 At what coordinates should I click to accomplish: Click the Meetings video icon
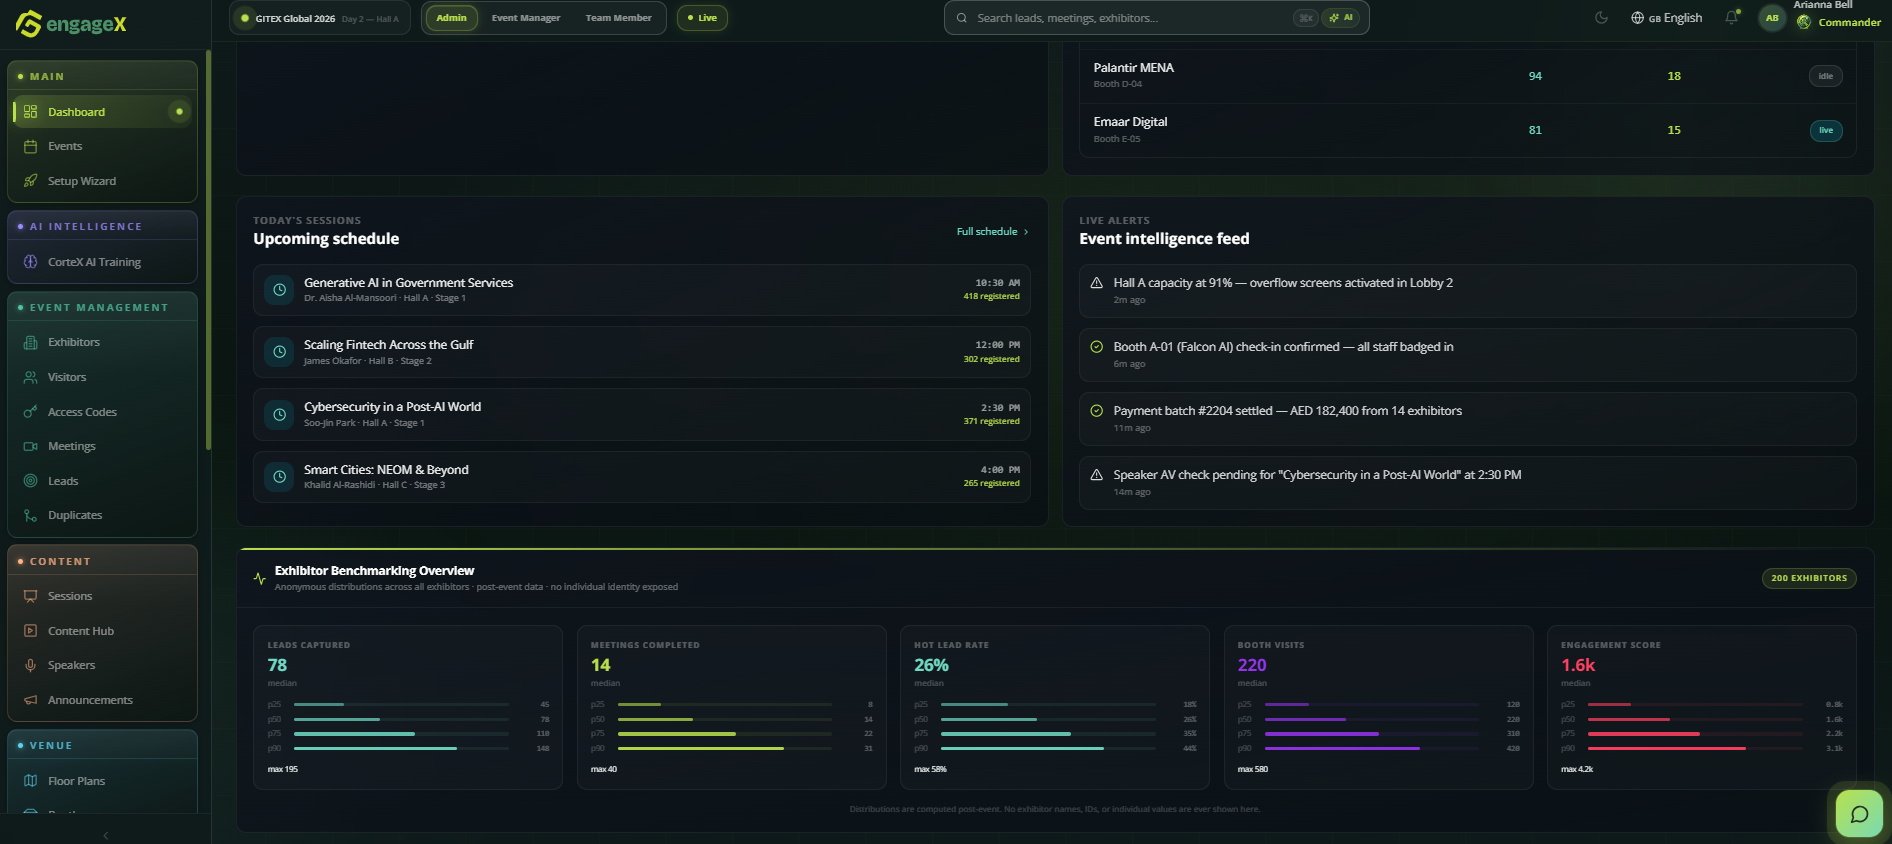(30, 446)
